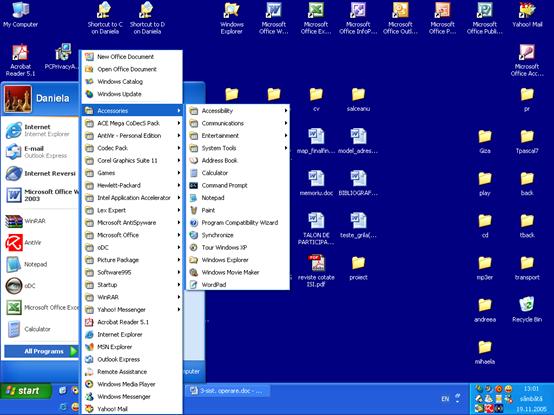Launch Tour Windows XP

238,247
